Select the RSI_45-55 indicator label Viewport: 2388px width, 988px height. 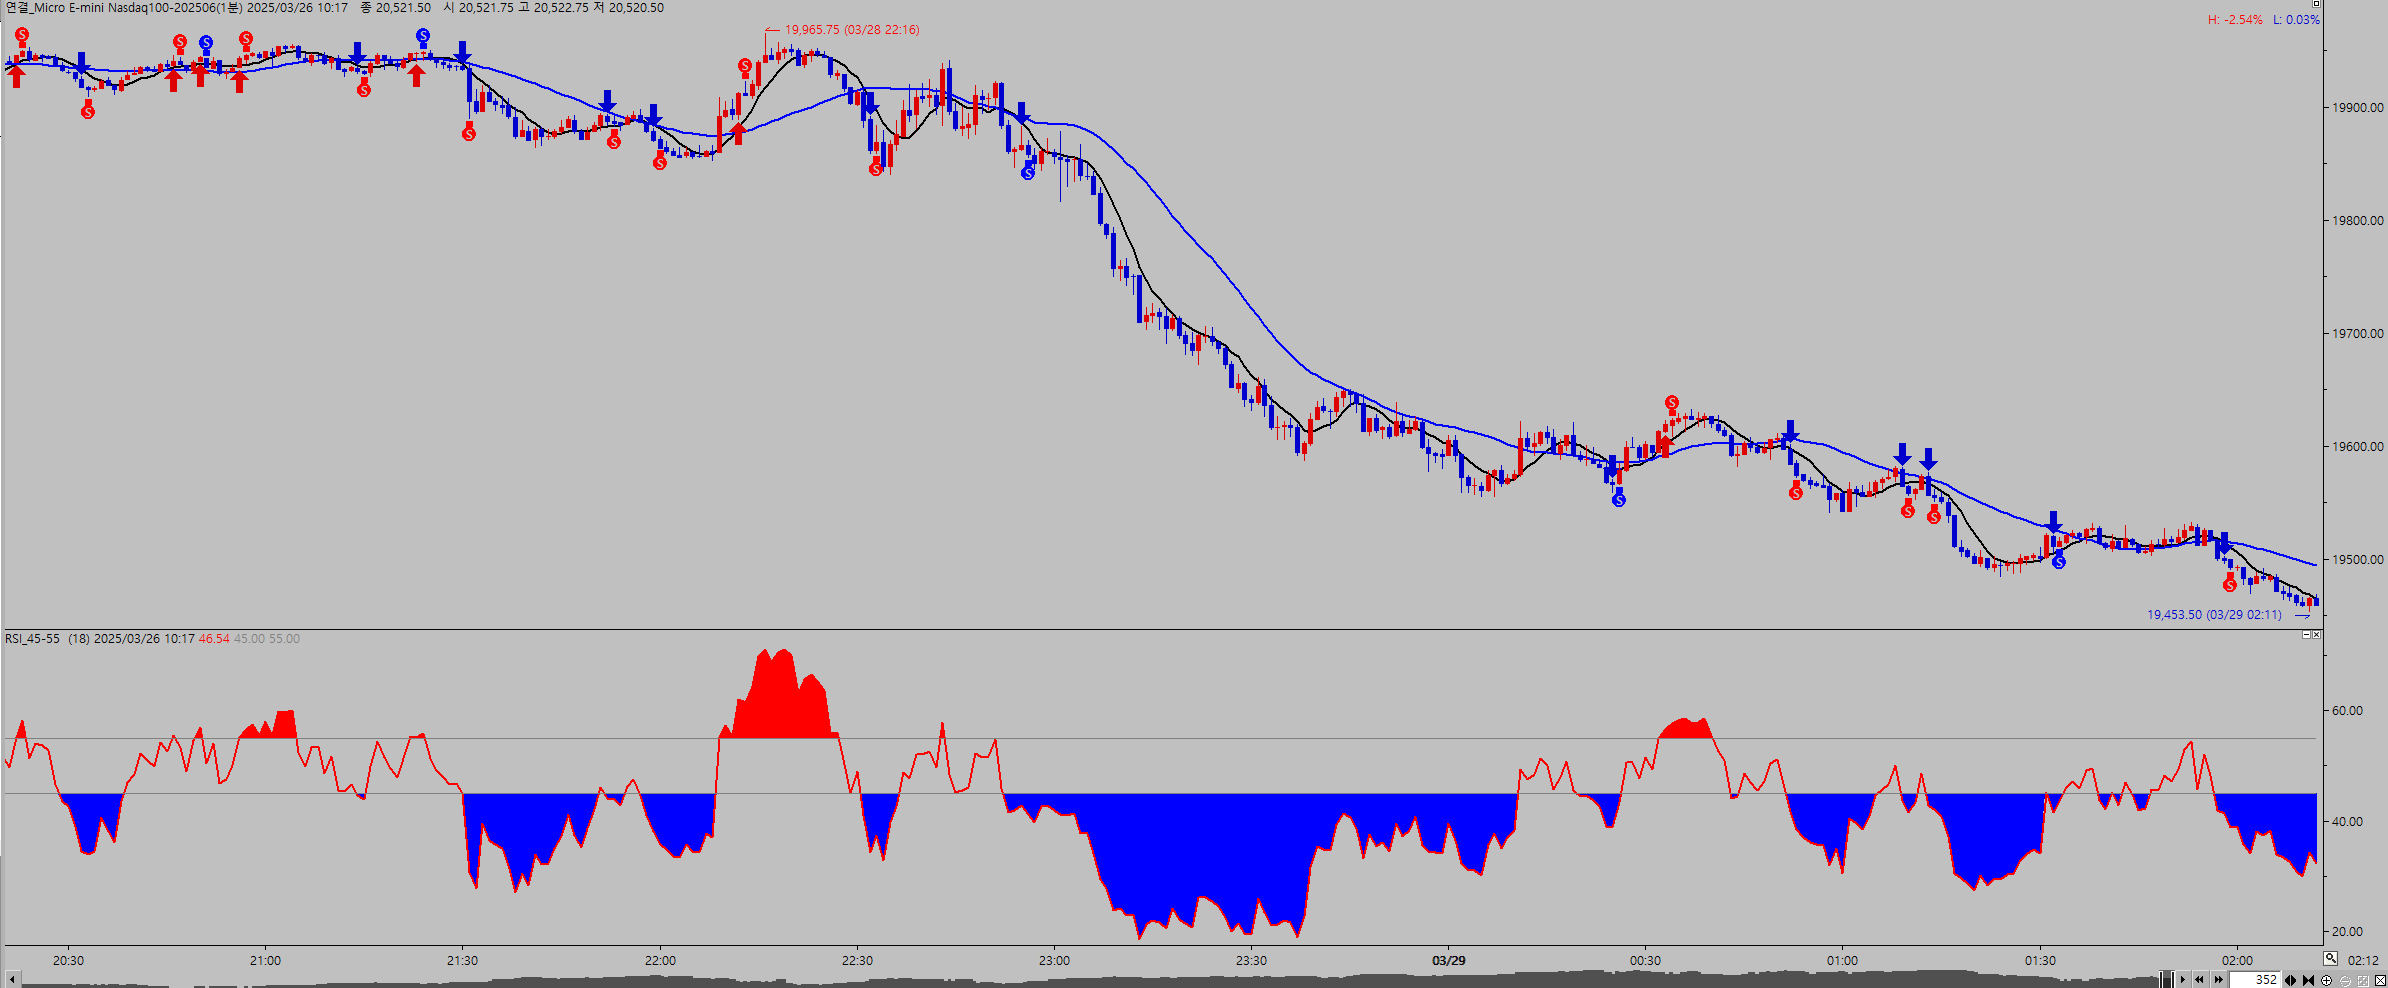tap(32, 639)
